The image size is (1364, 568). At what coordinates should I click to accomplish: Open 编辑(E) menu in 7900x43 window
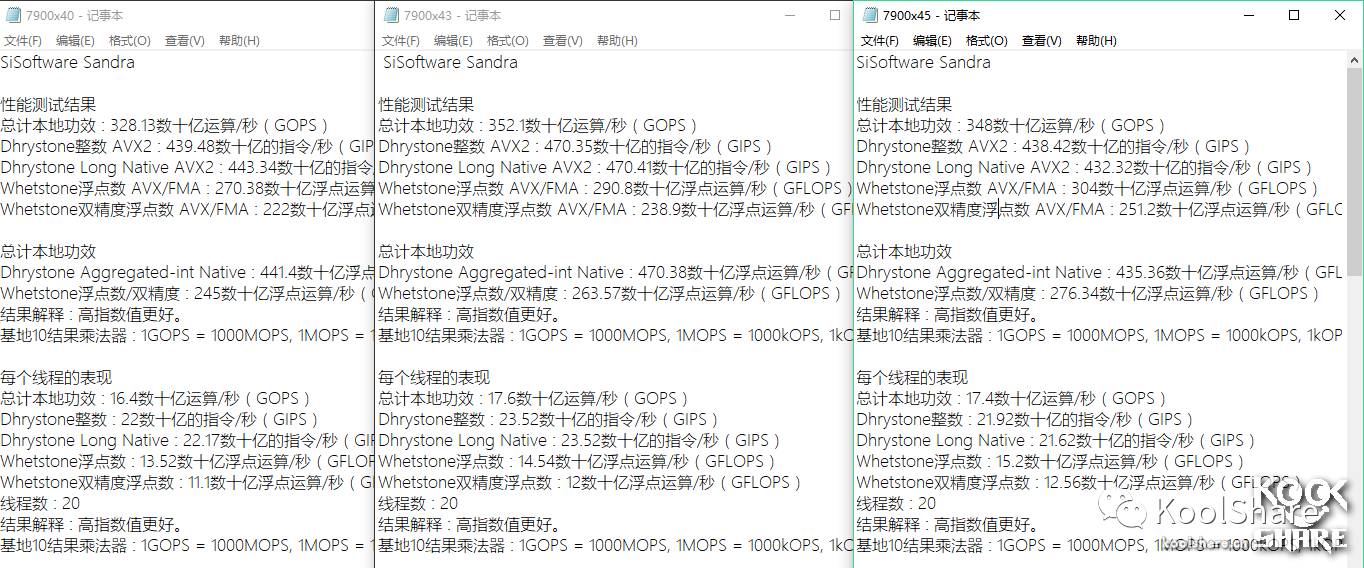(453, 41)
